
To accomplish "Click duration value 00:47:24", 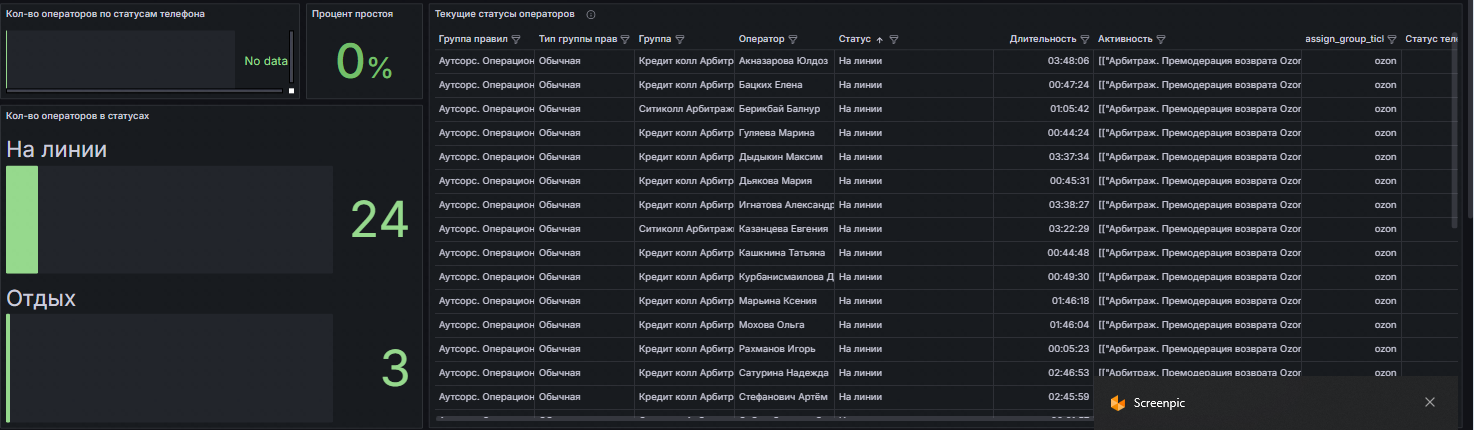I will click(x=1068, y=85).
